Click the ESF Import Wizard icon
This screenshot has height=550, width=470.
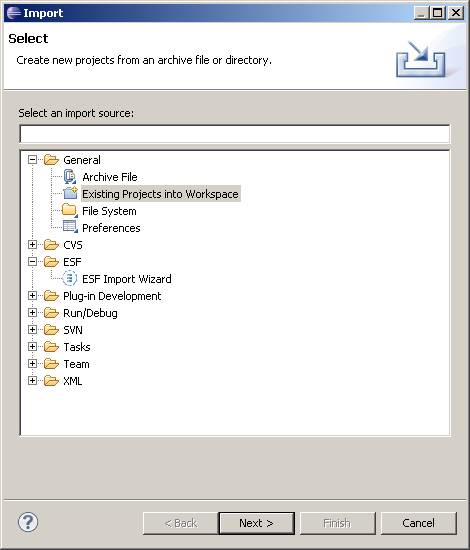click(x=69, y=279)
